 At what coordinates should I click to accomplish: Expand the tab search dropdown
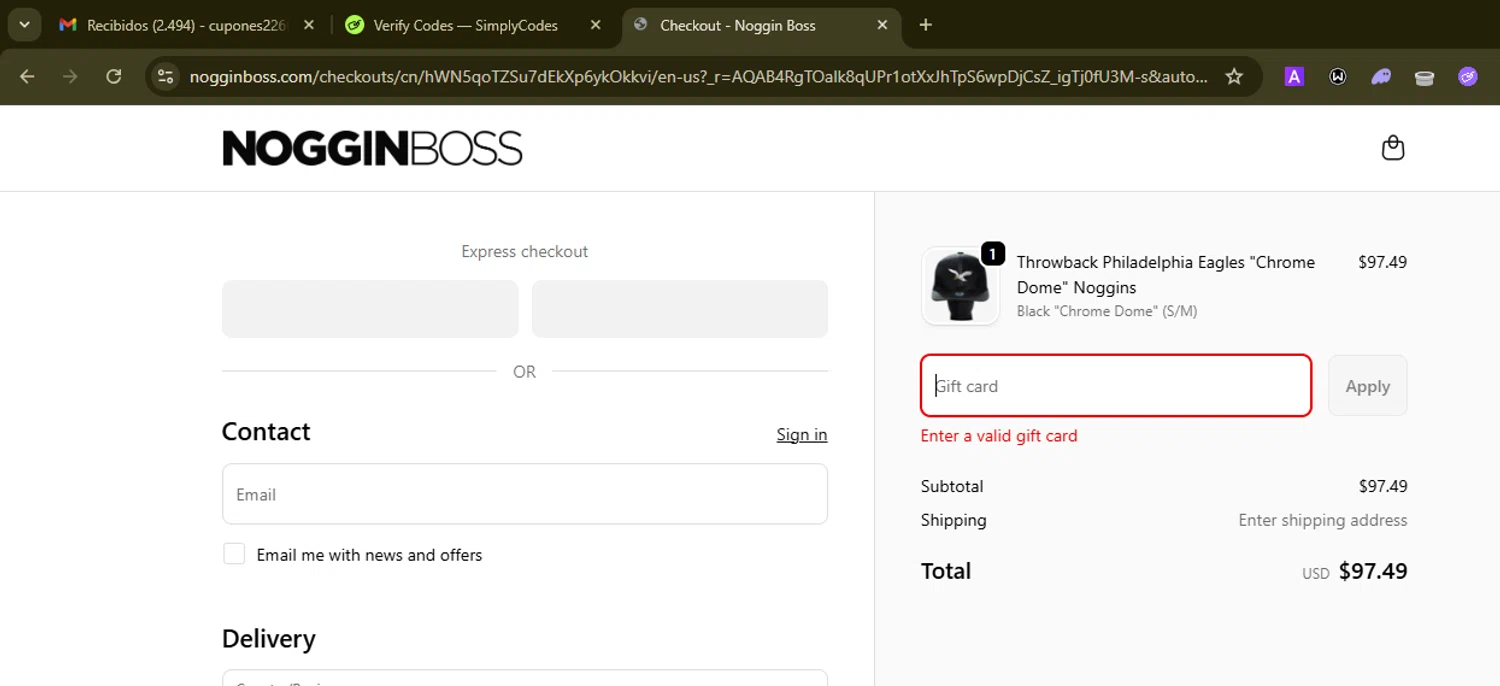tap(24, 24)
